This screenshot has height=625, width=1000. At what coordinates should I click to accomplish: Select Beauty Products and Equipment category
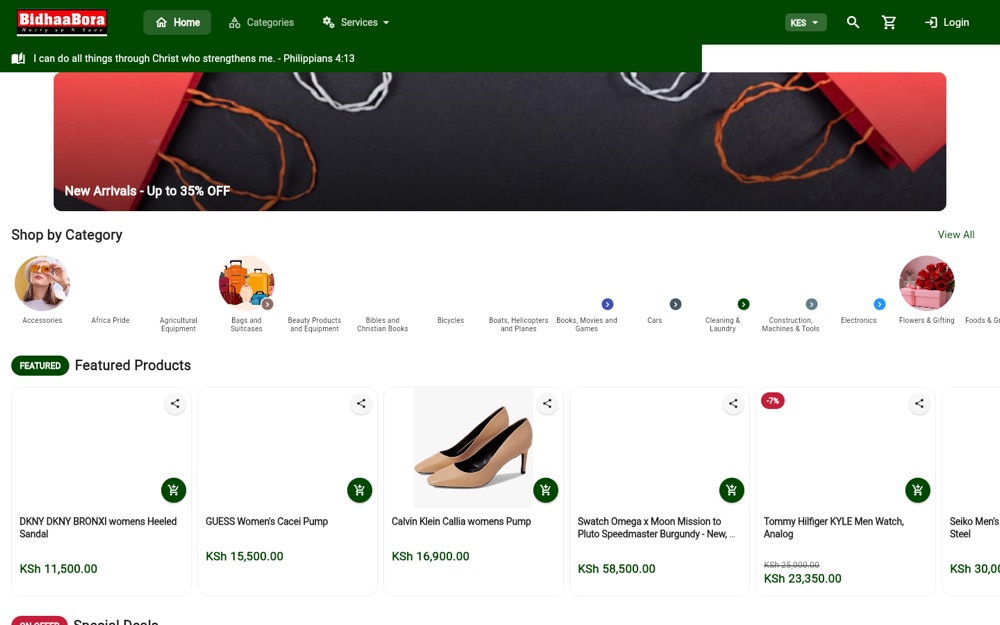314,325
